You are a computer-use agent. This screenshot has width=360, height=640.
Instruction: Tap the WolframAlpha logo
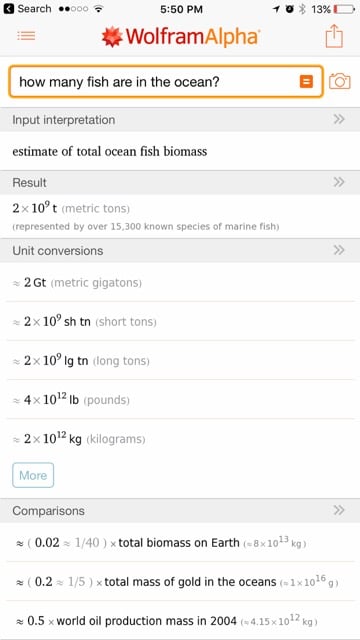pos(180,37)
